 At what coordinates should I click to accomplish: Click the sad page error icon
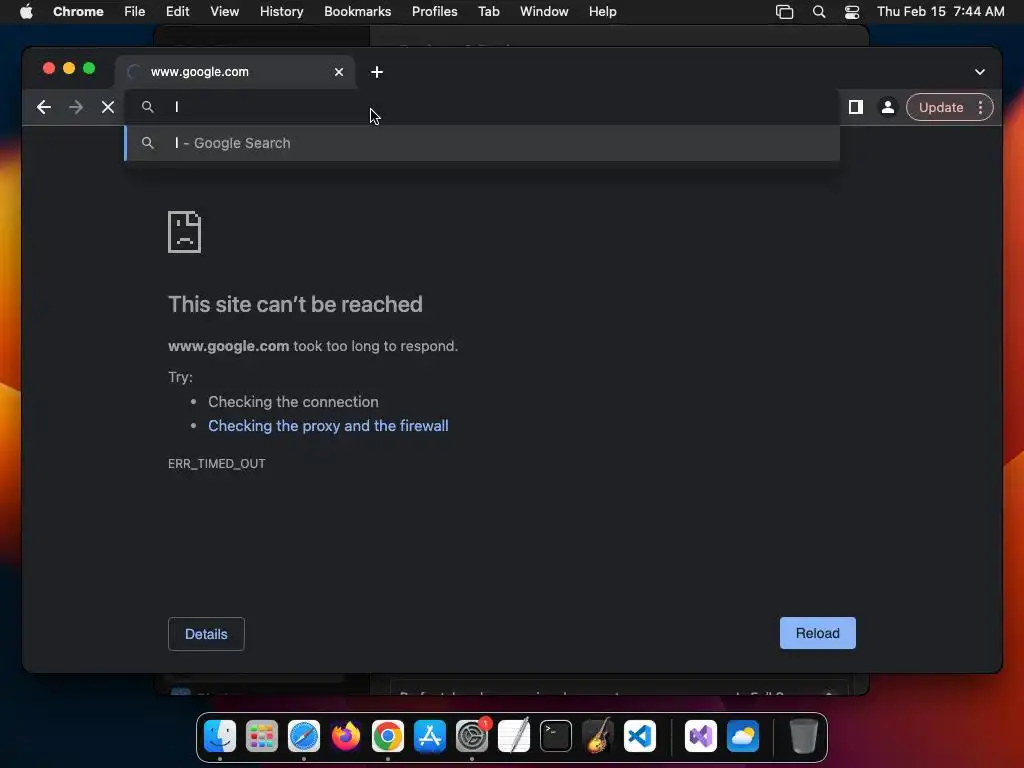[184, 232]
